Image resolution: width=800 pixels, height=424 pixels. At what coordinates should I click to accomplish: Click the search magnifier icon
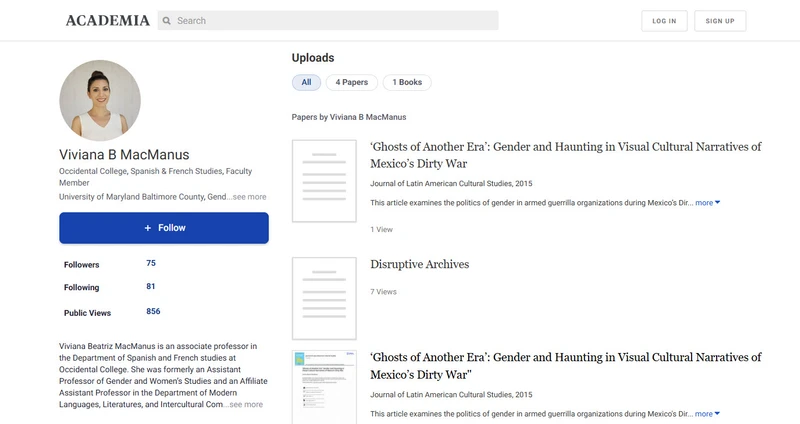click(x=167, y=21)
